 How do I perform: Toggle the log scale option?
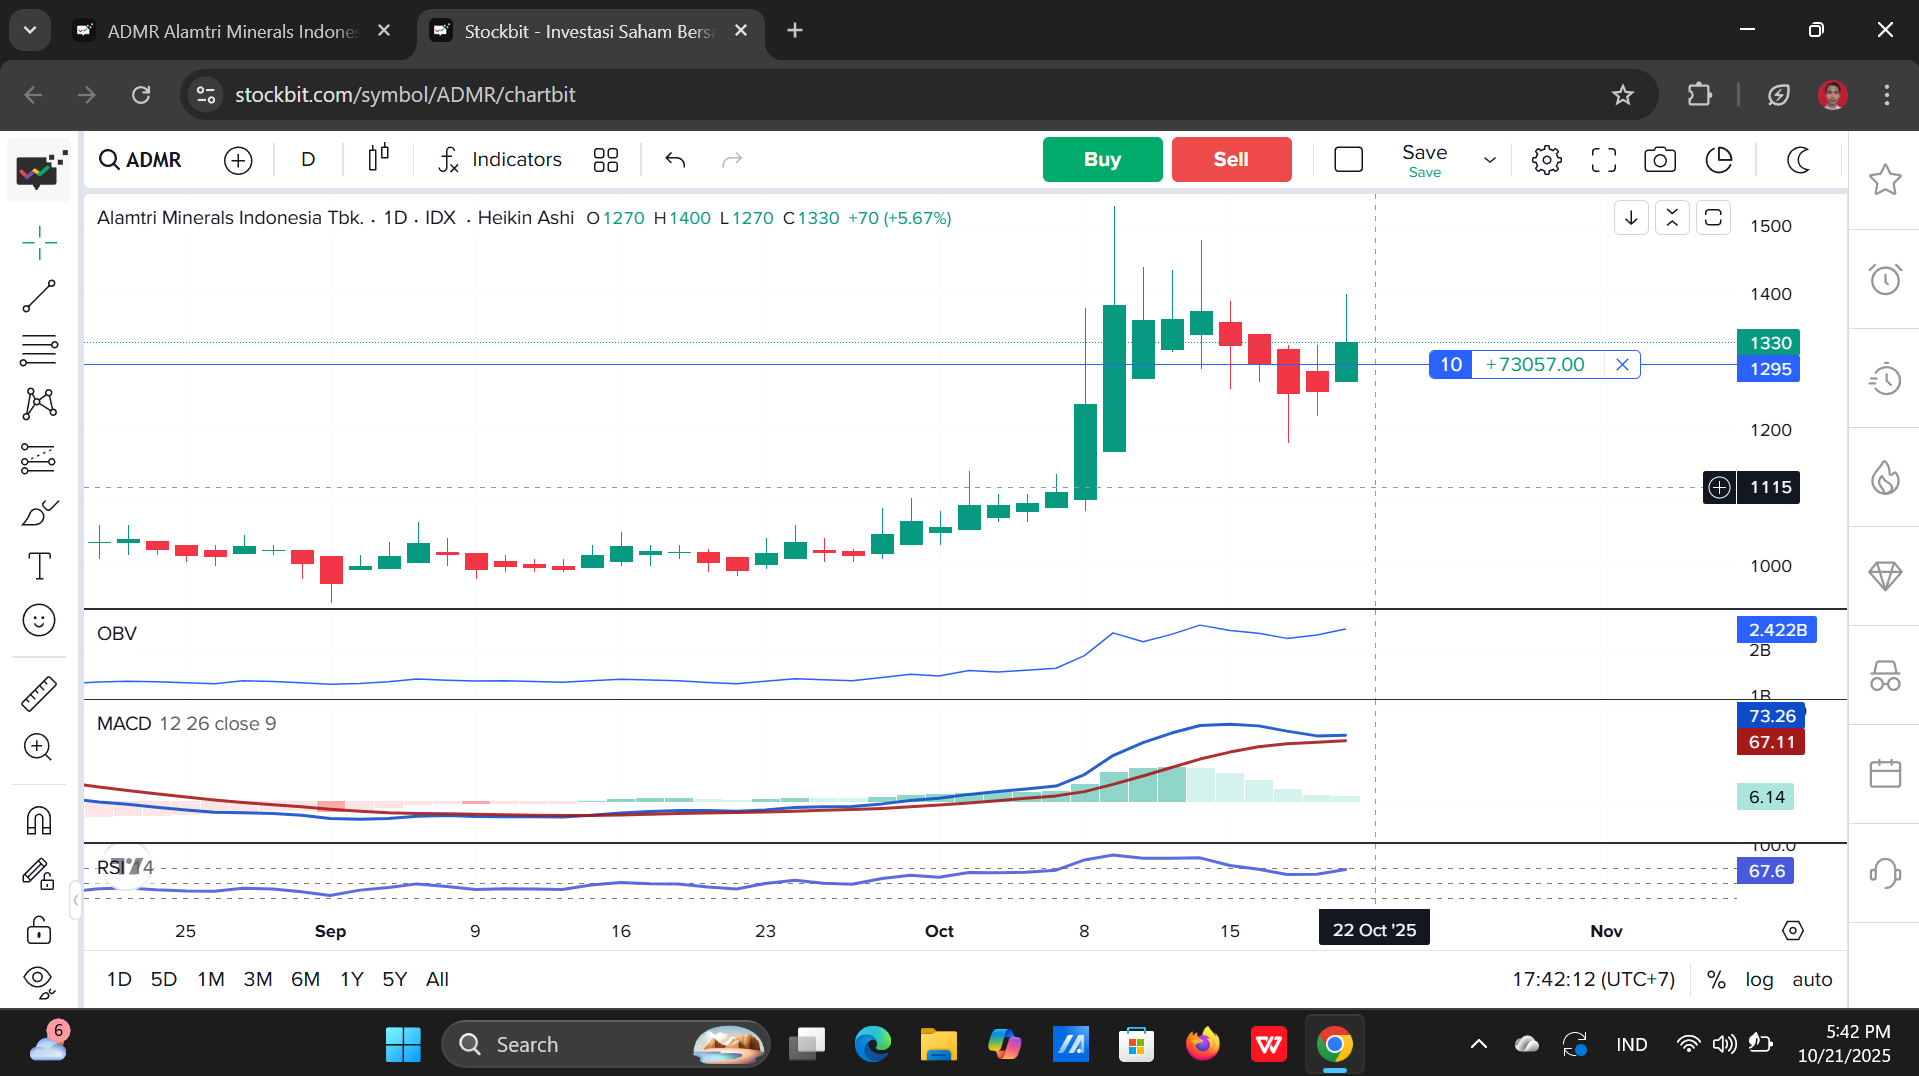click(1759, 980)
